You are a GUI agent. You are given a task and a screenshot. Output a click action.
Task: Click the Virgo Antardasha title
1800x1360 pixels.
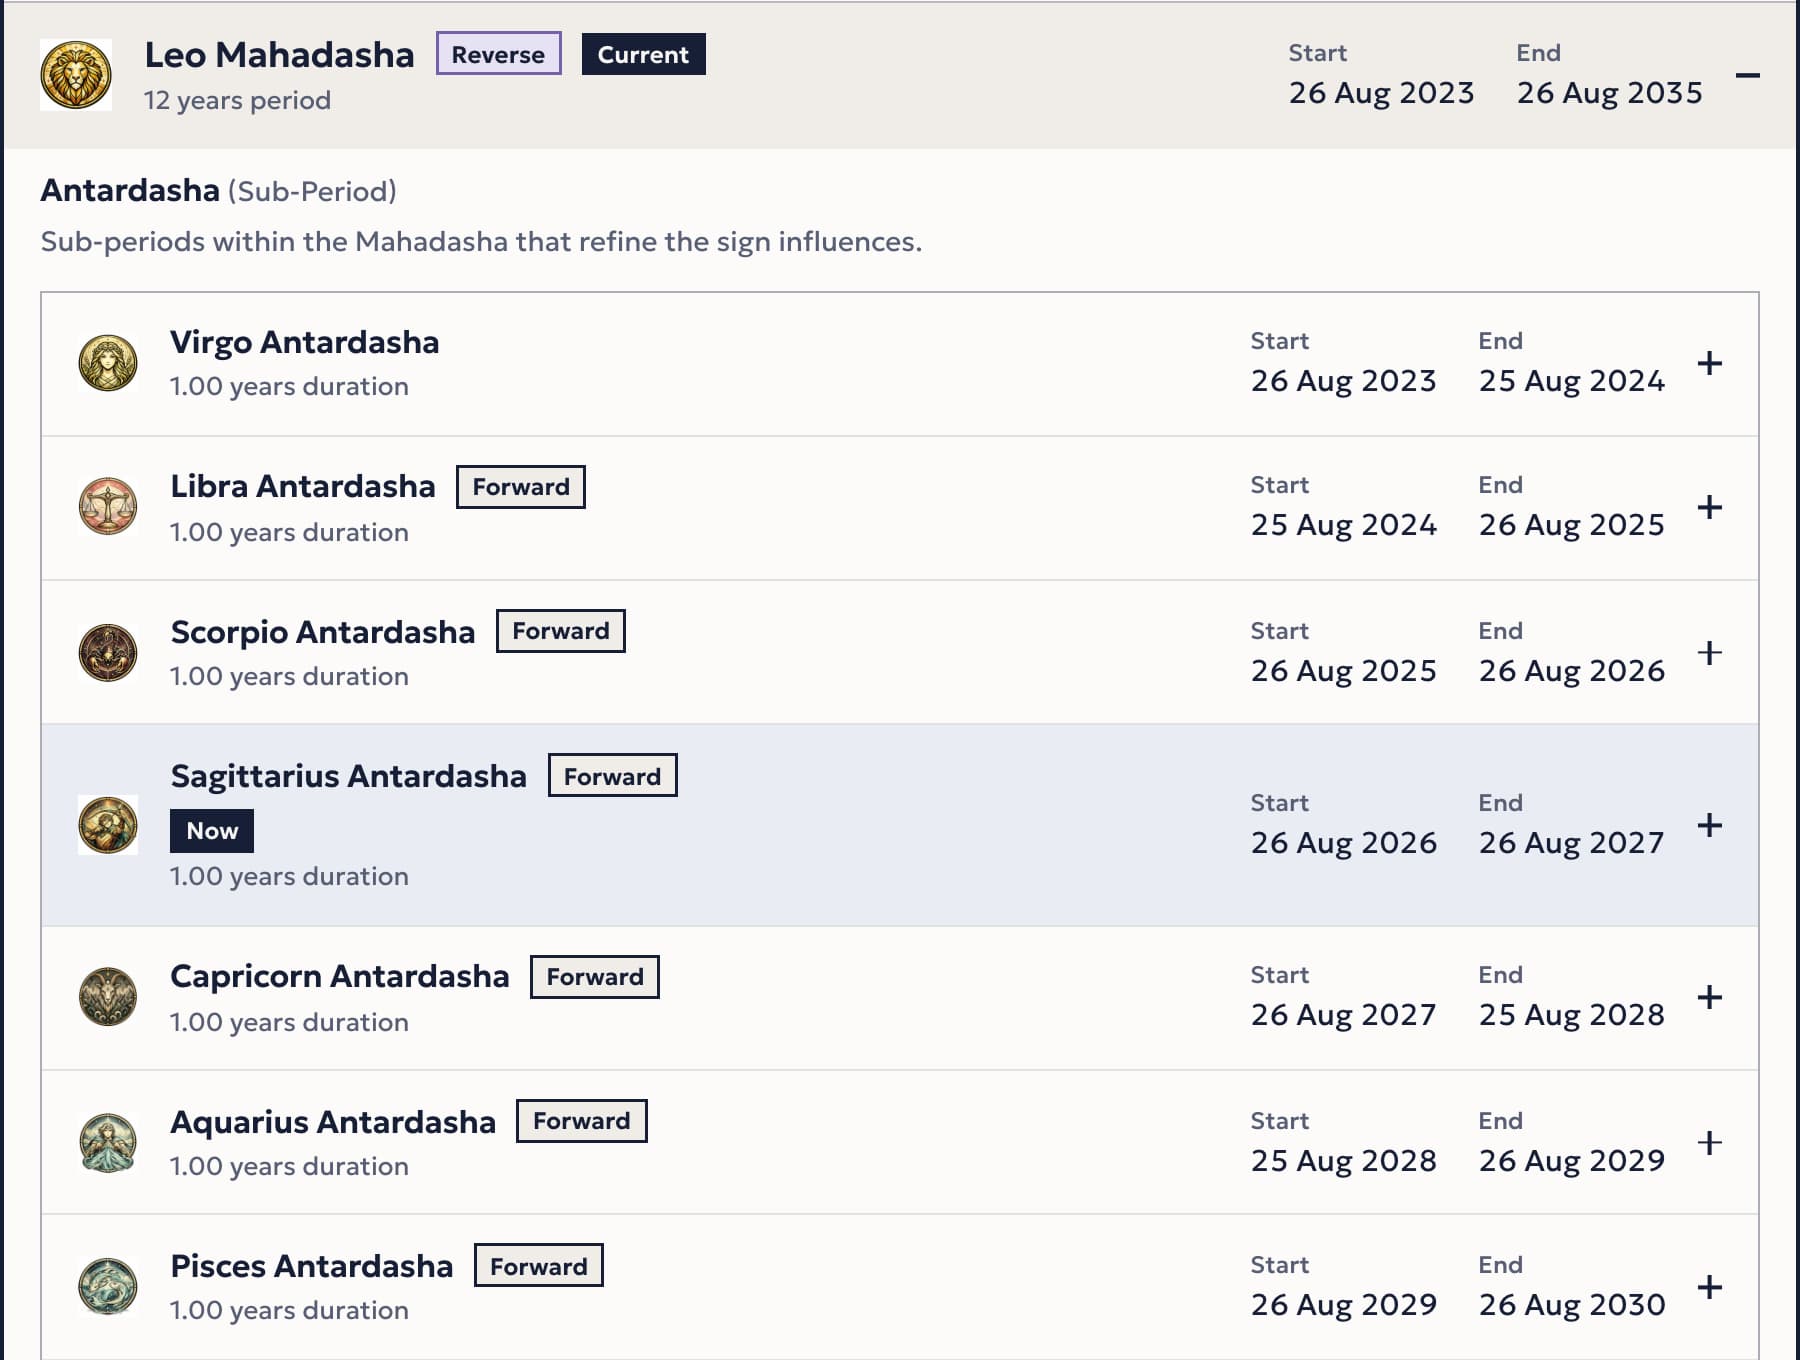coord(305,342)
